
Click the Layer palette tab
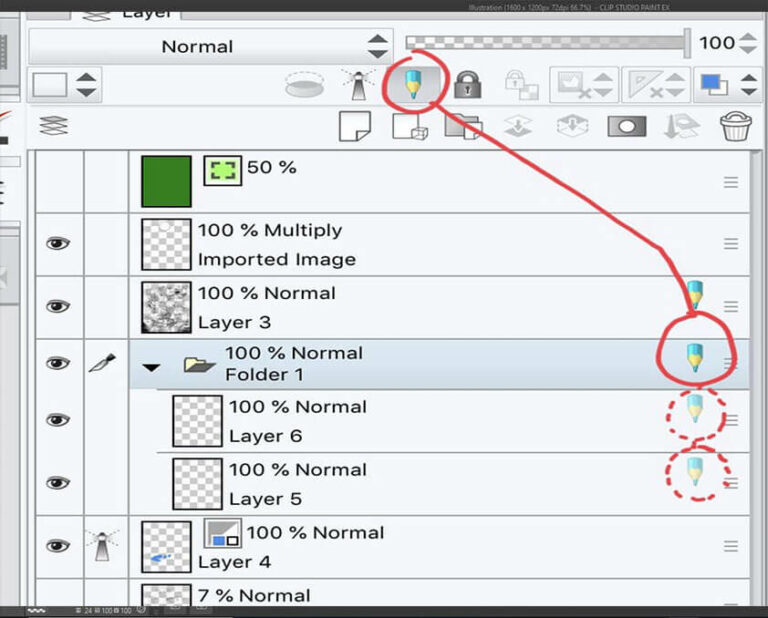pyautogui.click(x=126, y=14)
